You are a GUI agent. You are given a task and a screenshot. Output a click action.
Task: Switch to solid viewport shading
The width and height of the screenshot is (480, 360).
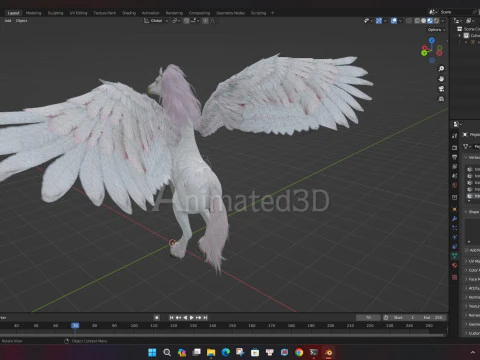423,21
